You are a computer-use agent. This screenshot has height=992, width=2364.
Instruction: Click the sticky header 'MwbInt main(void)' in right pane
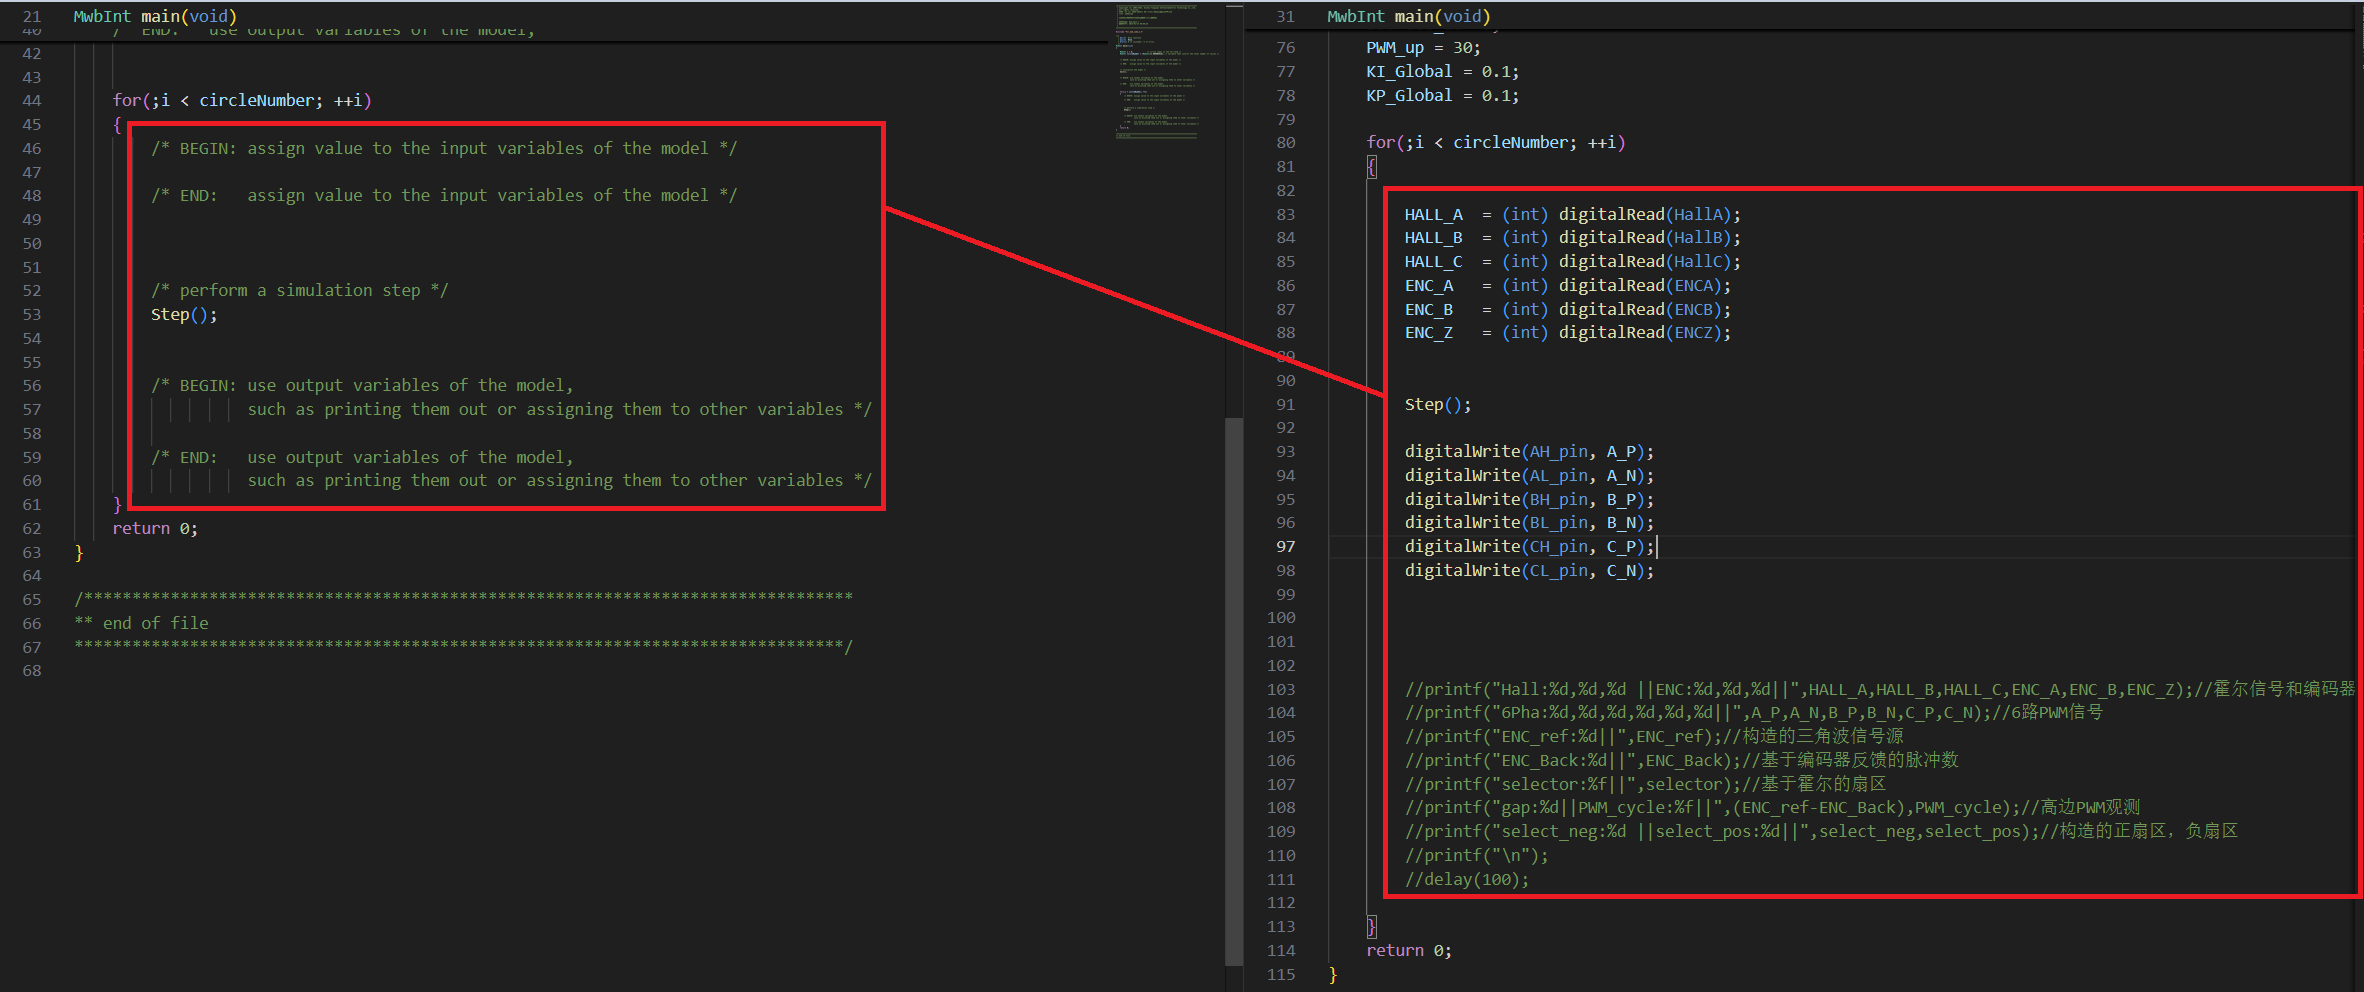(x=1408, y=16)
